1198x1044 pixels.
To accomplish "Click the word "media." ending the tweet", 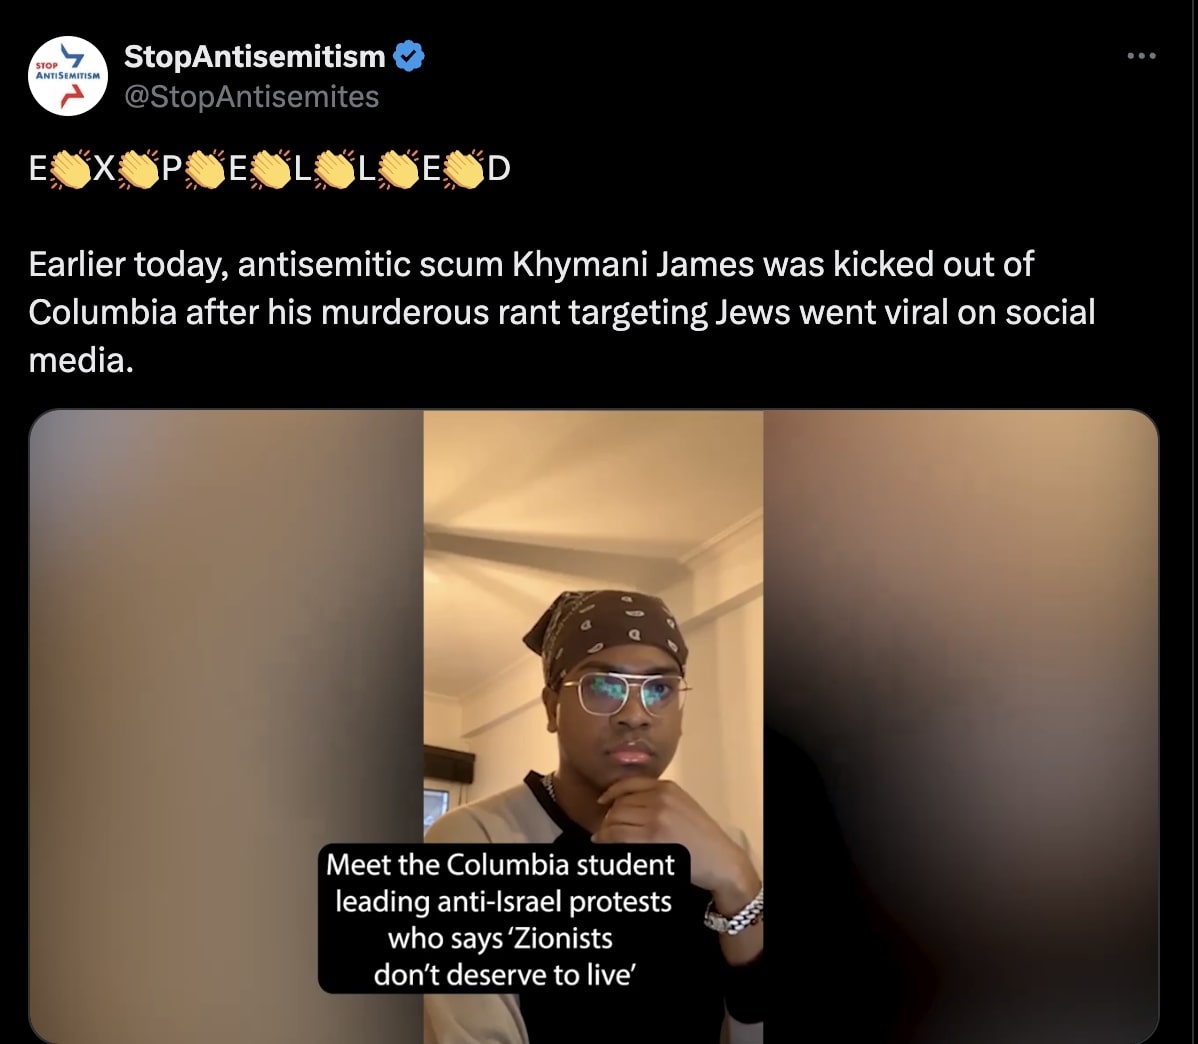I will click(81, 360).
